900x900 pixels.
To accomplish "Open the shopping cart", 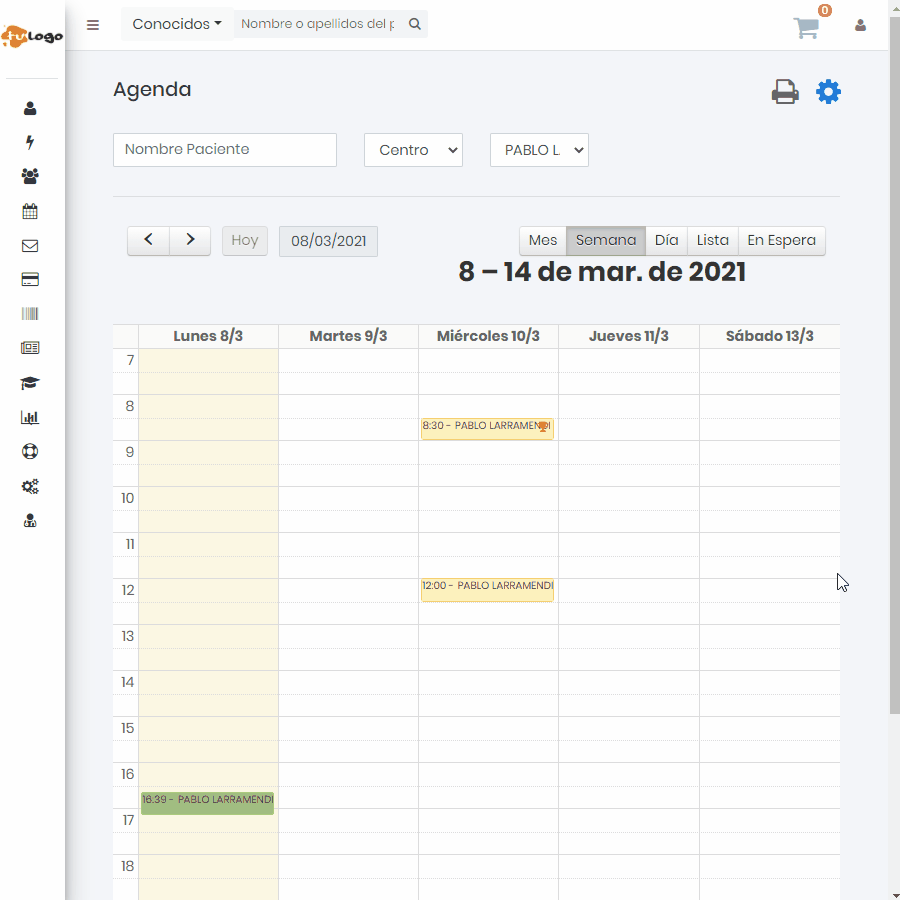I will pyautogui.click(x=806, y=28).
